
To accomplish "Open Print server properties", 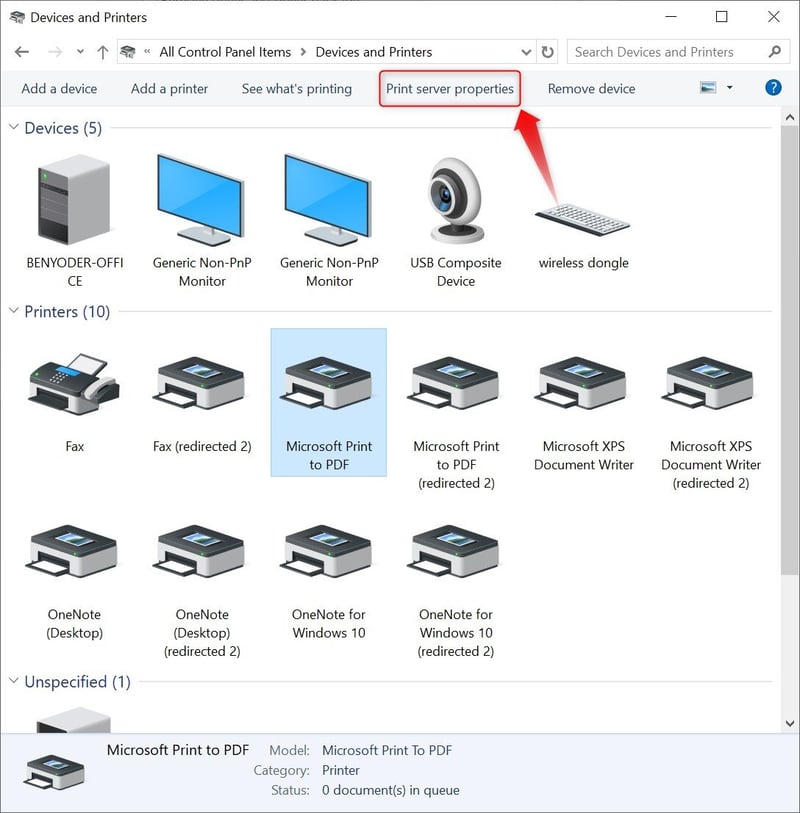I will point(450,89).
